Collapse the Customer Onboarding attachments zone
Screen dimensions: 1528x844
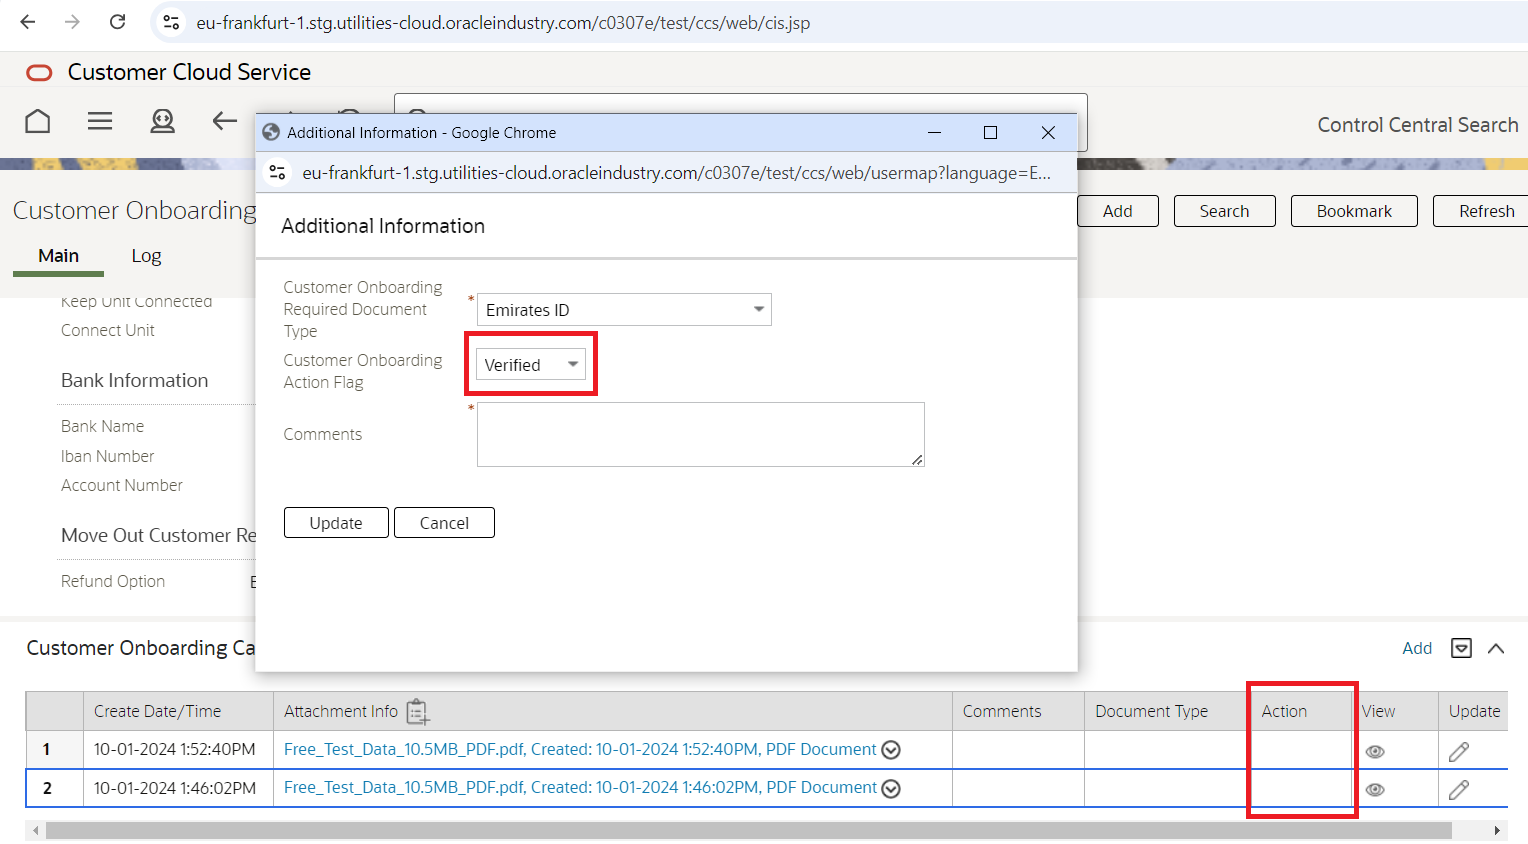[x=1496, y=648]
